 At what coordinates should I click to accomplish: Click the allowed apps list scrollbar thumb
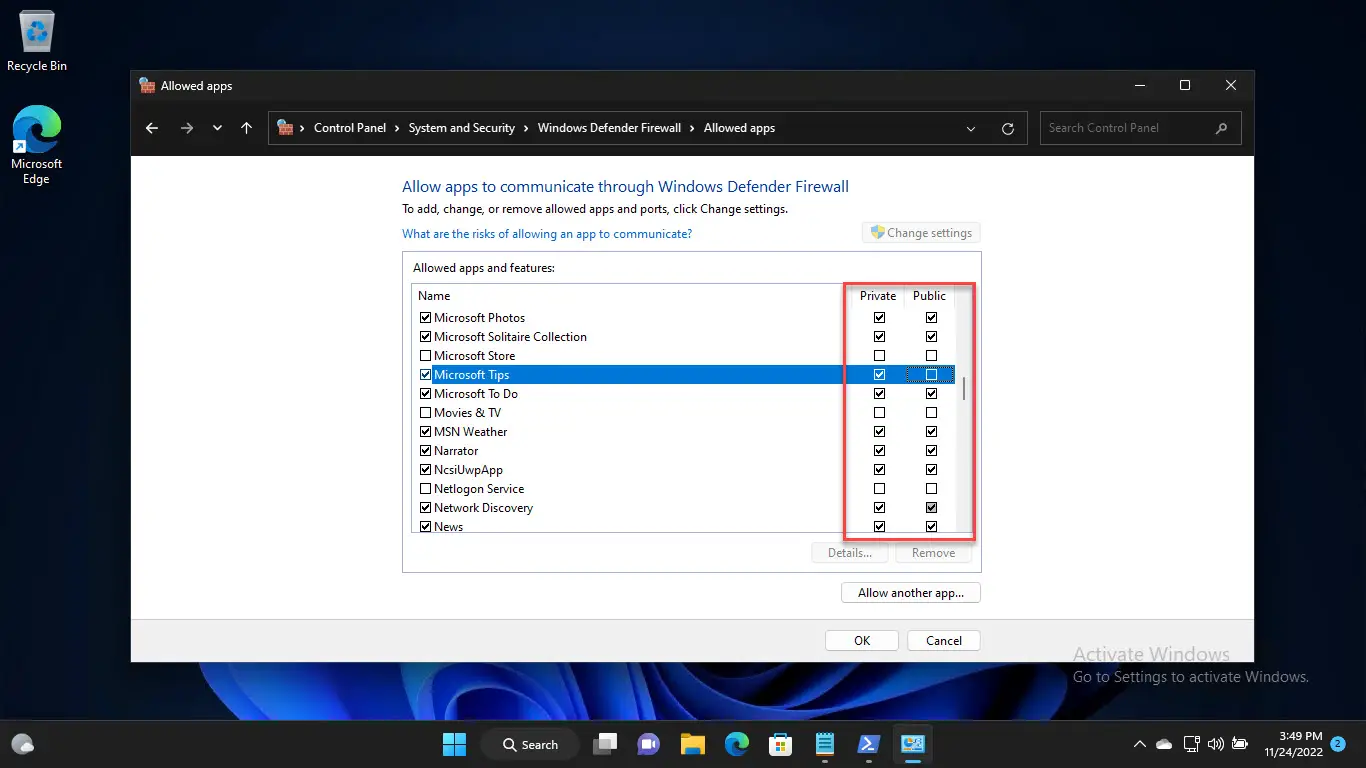click(x=964, y=388)
